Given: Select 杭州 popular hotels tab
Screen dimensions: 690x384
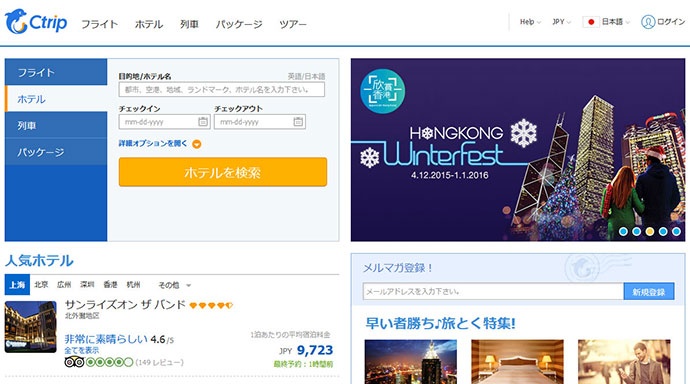Looking at the screenshot, I should 133,285.
